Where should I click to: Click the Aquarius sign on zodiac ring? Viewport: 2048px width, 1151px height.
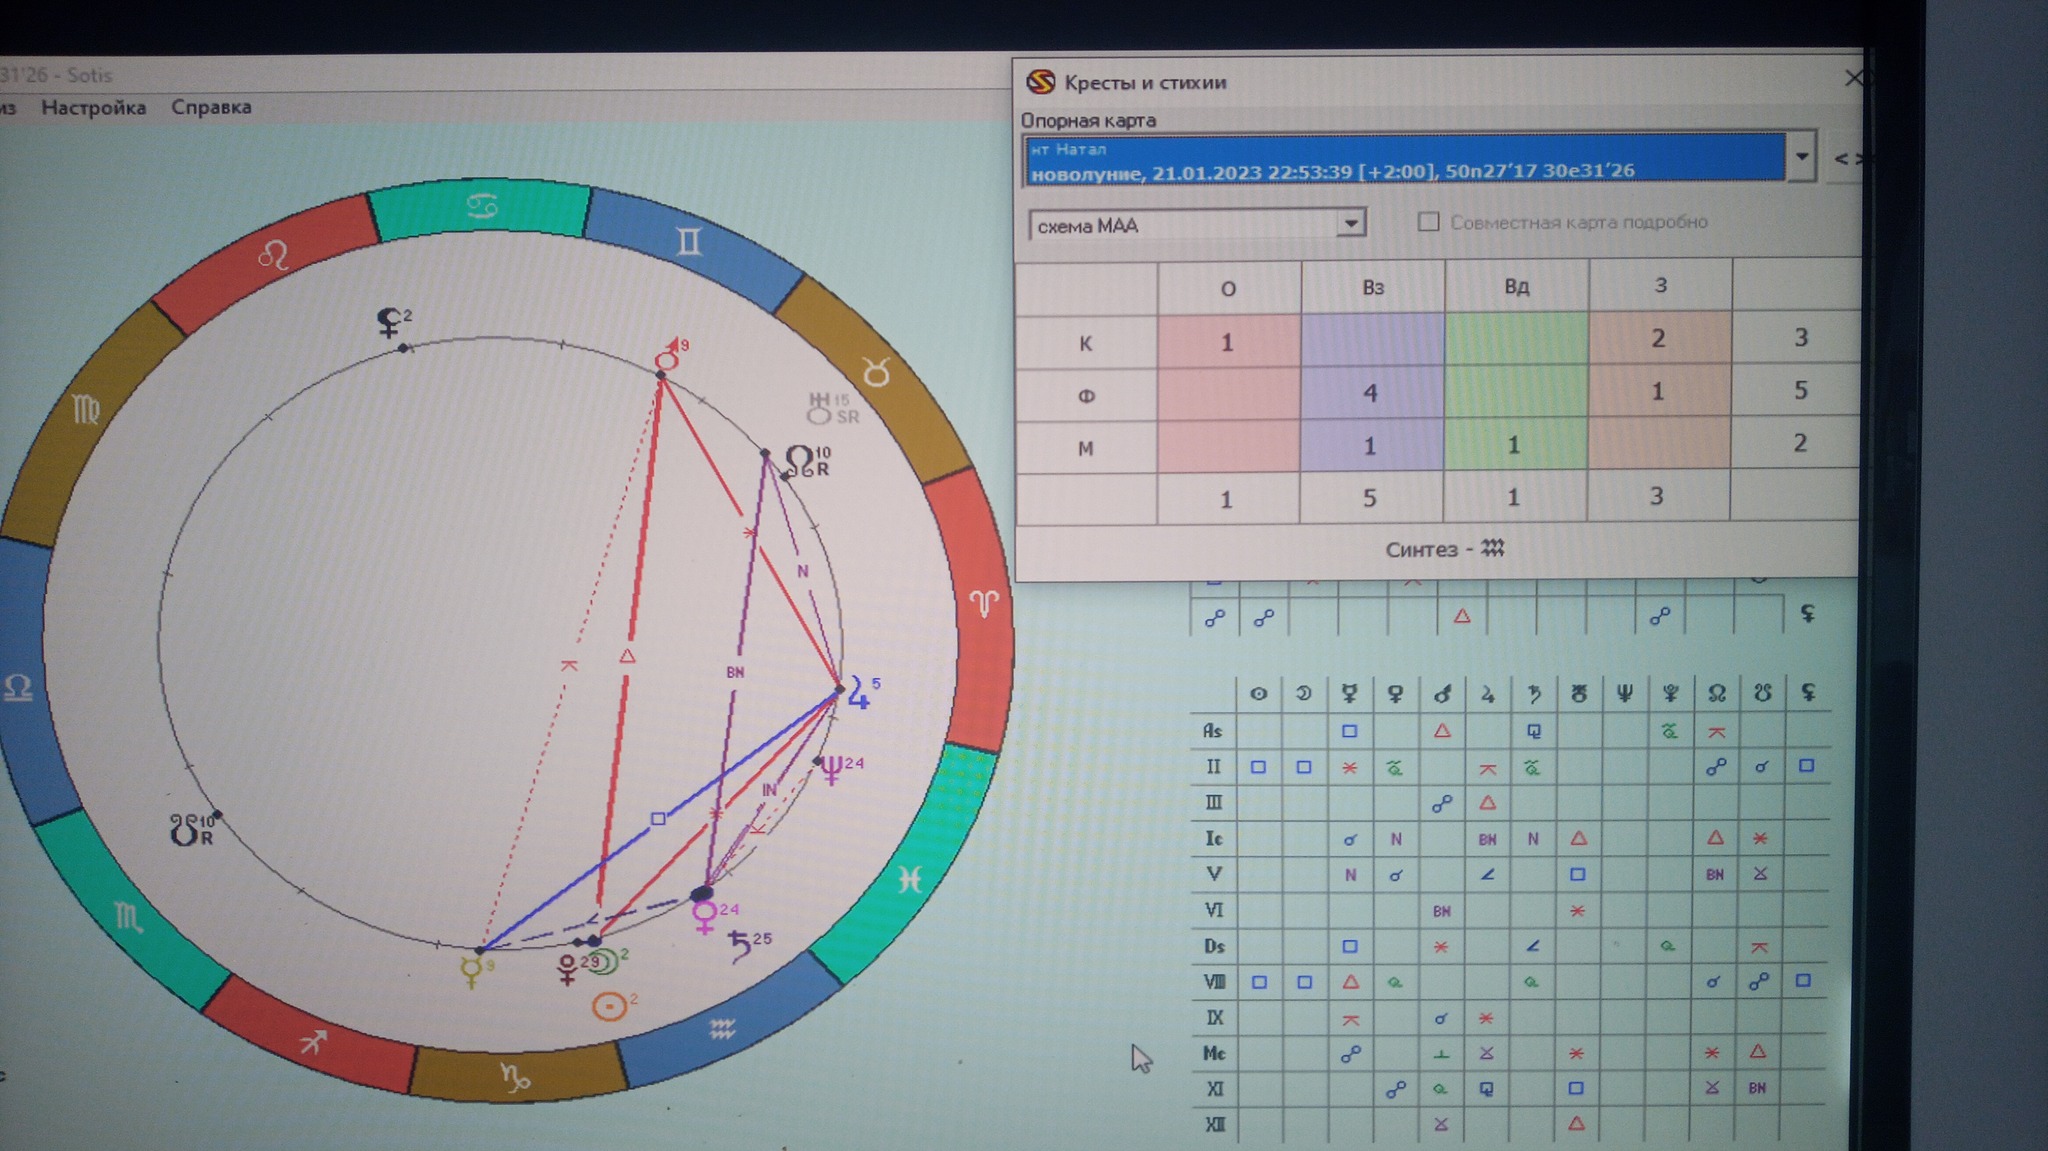pyautogui.click(x=722, y=1030)
